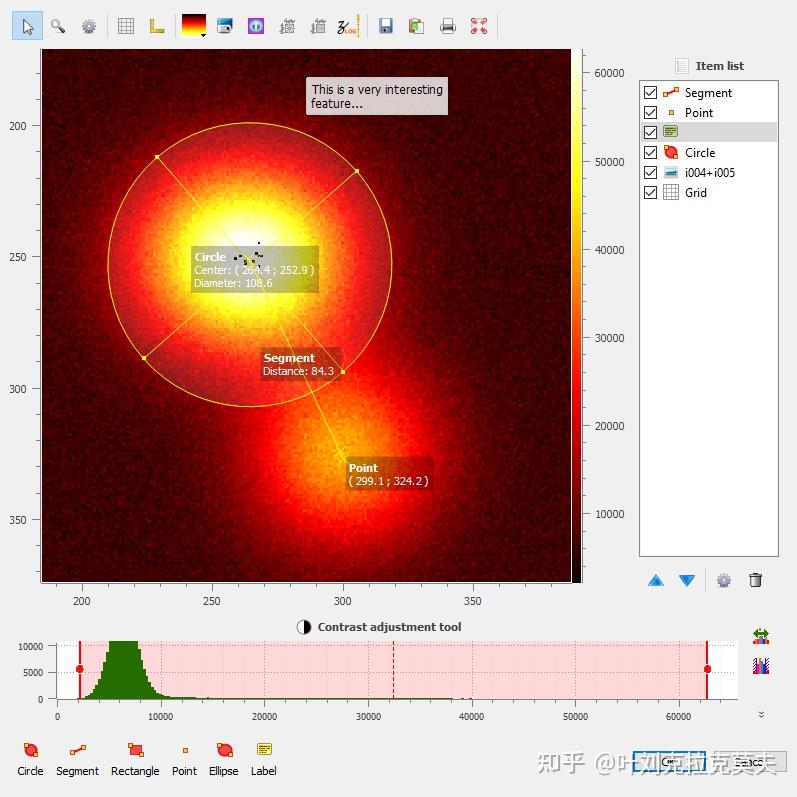
Task: Click the 'This is a very interesting feature' label
Action: [377, 96]
